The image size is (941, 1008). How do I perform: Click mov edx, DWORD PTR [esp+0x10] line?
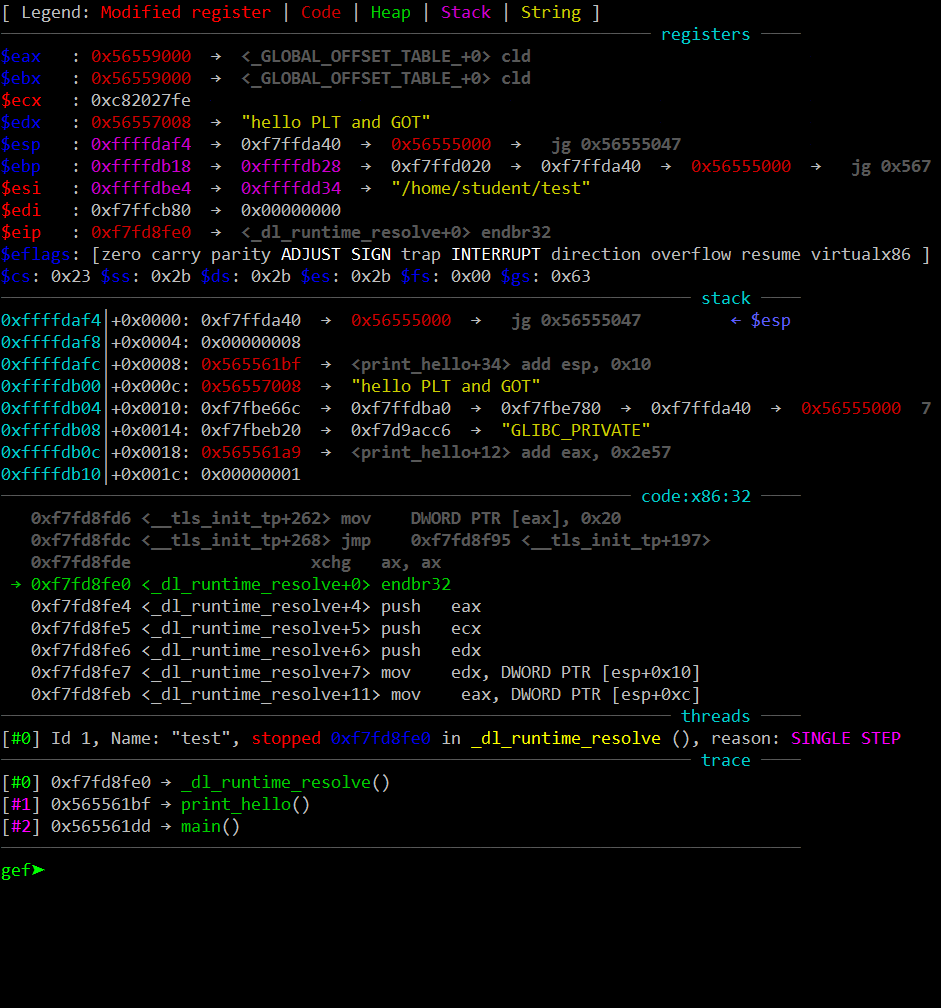[366, 672]
